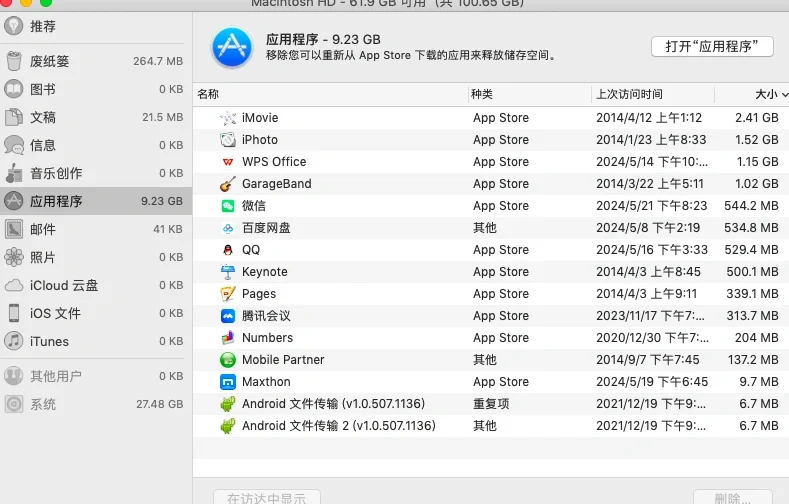Click the iPhoto app icon
The image size is (789, 504).
[228, 140]
